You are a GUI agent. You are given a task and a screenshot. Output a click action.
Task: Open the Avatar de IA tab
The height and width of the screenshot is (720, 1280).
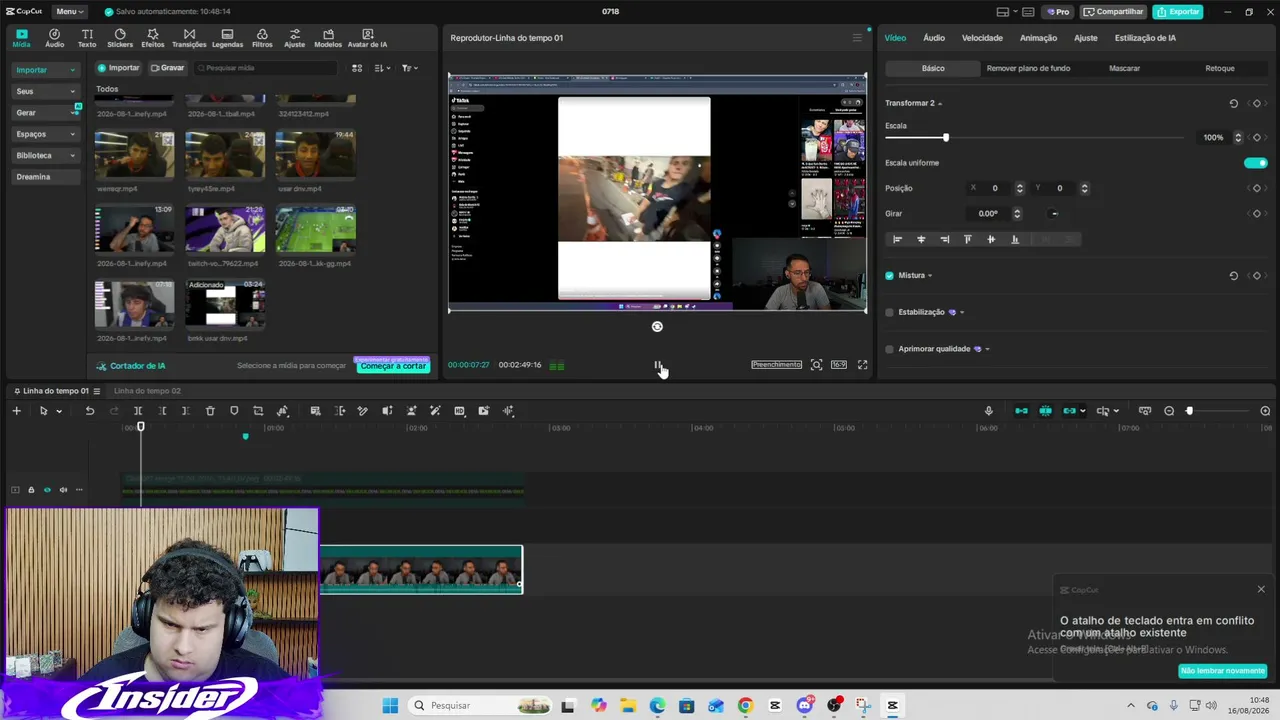(x=367, y=38)
